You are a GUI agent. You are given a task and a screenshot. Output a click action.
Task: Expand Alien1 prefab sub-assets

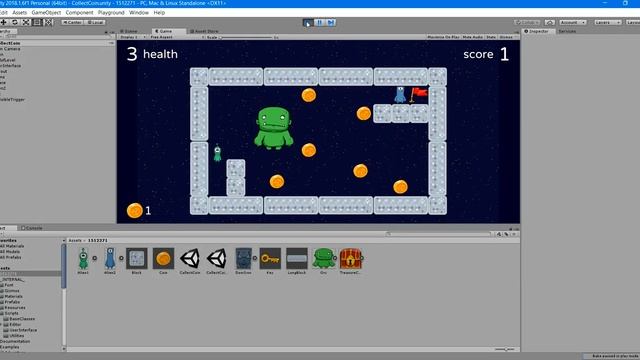(95, 258)
